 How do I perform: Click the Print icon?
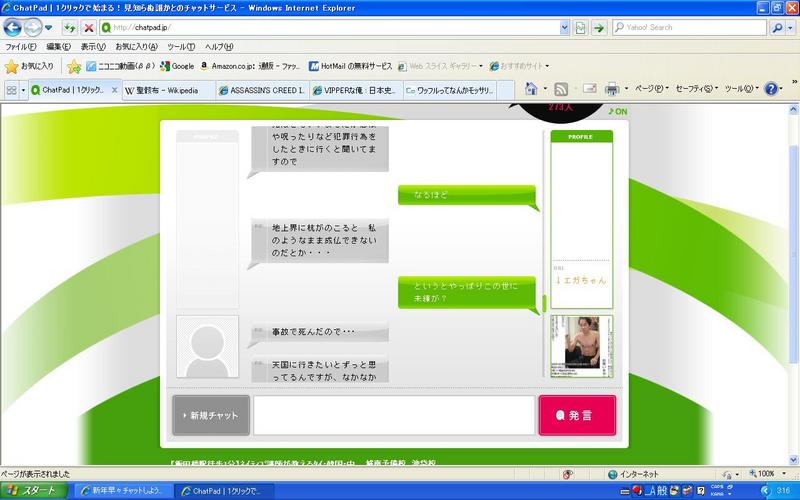point(612,89)
